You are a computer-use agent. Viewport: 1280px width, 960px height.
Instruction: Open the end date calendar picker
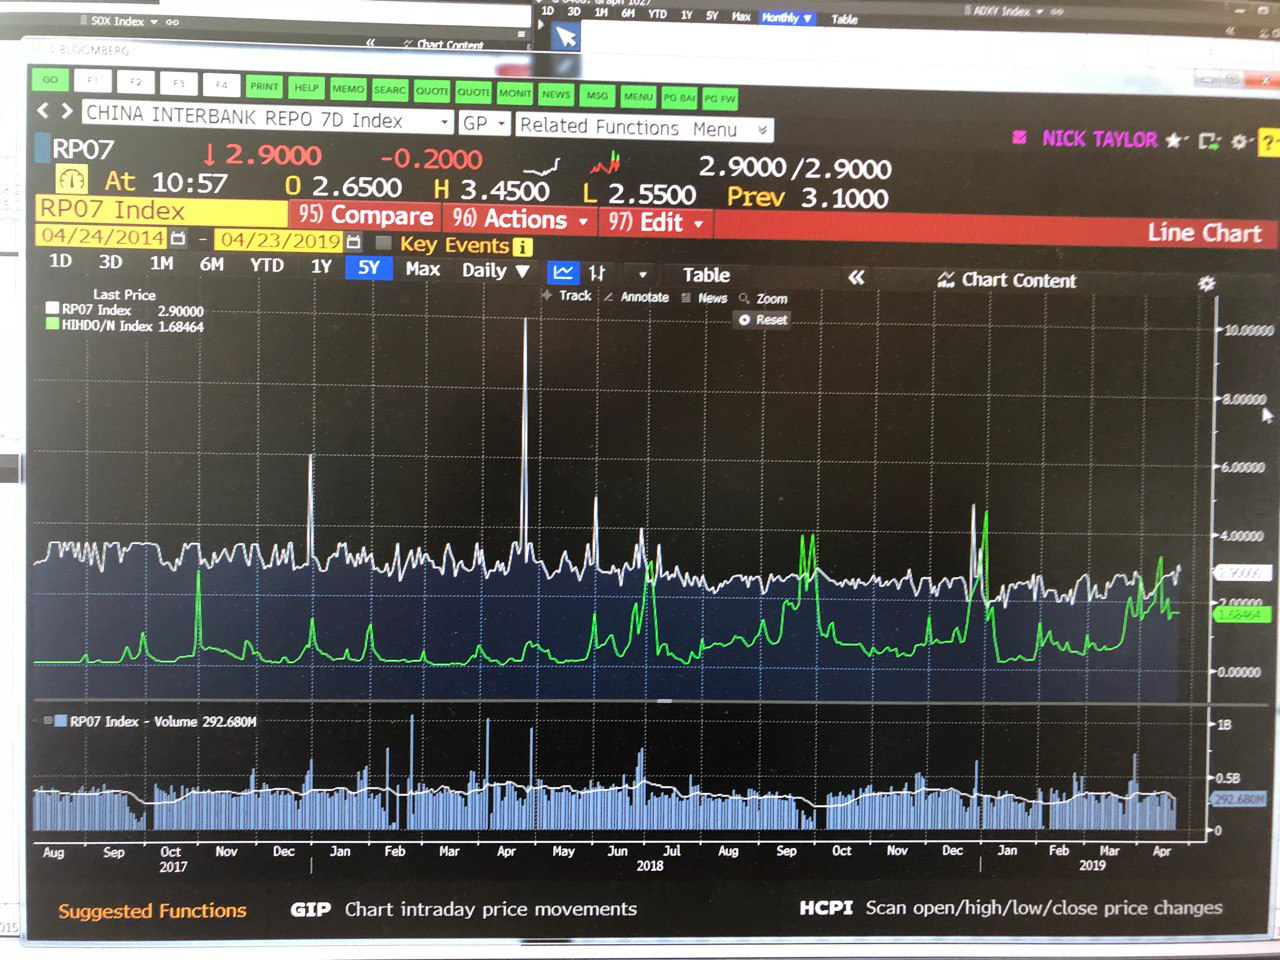pyautogui.click(x=353, y=242)
